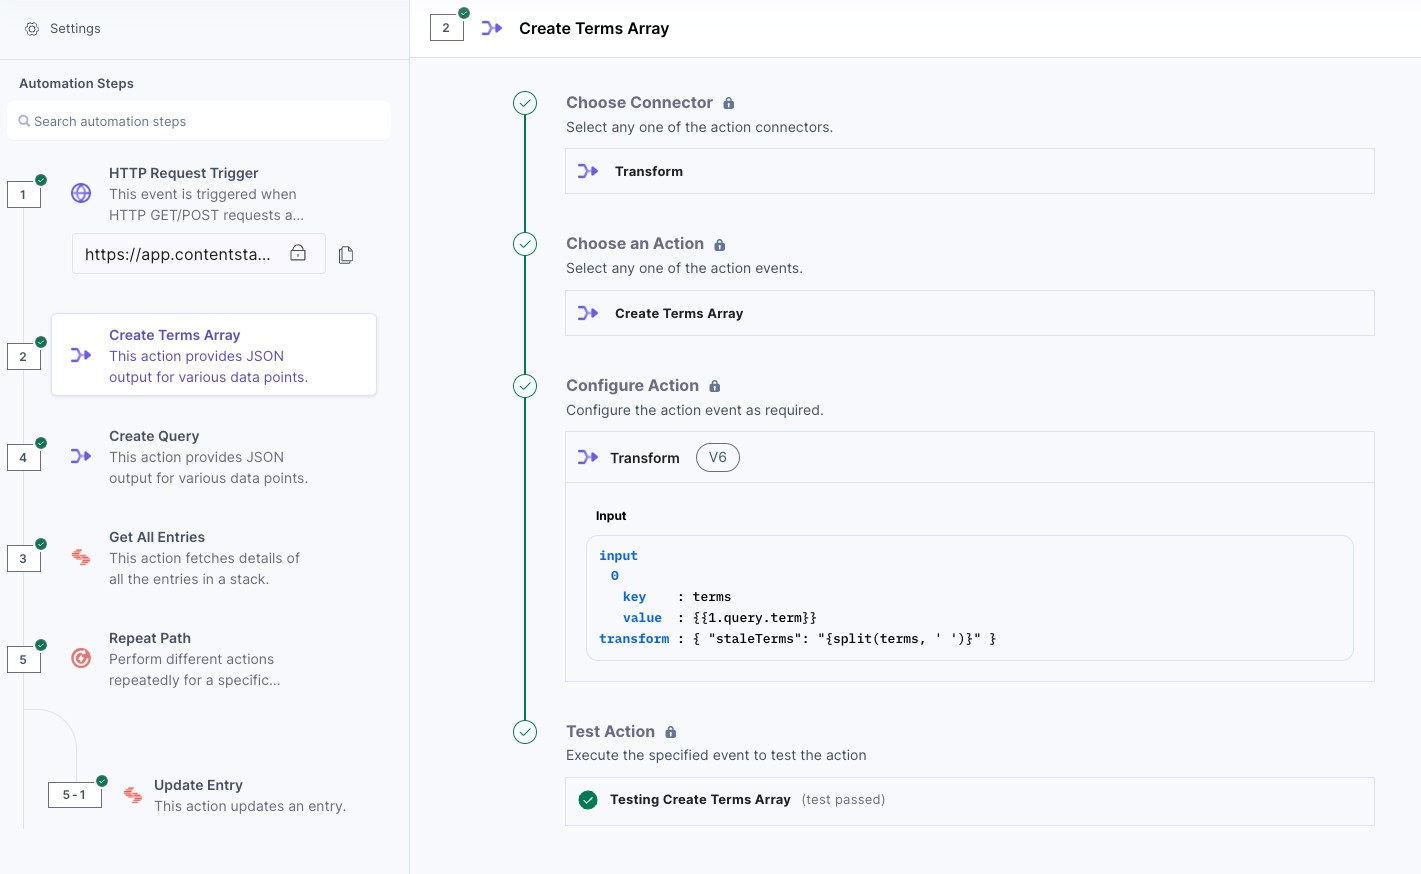Copy the HTTP trigger URL
The width and height of the screenshot is (1421, 874).
pos(346,255)
